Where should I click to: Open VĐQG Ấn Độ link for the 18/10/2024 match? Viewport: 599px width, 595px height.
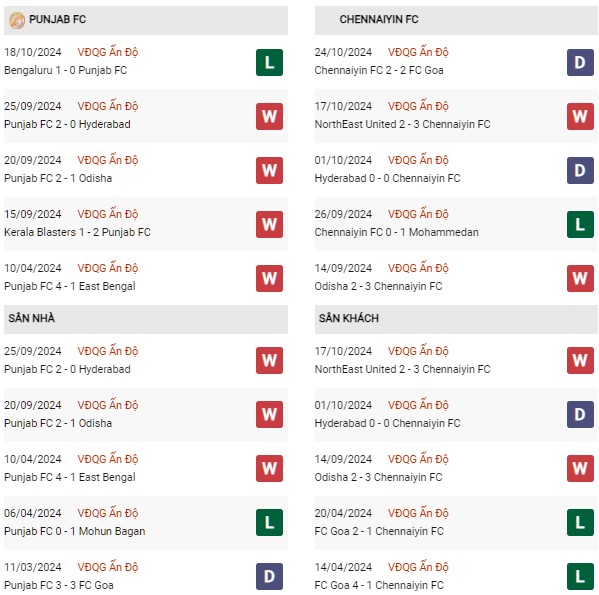(x=108, y=52)
